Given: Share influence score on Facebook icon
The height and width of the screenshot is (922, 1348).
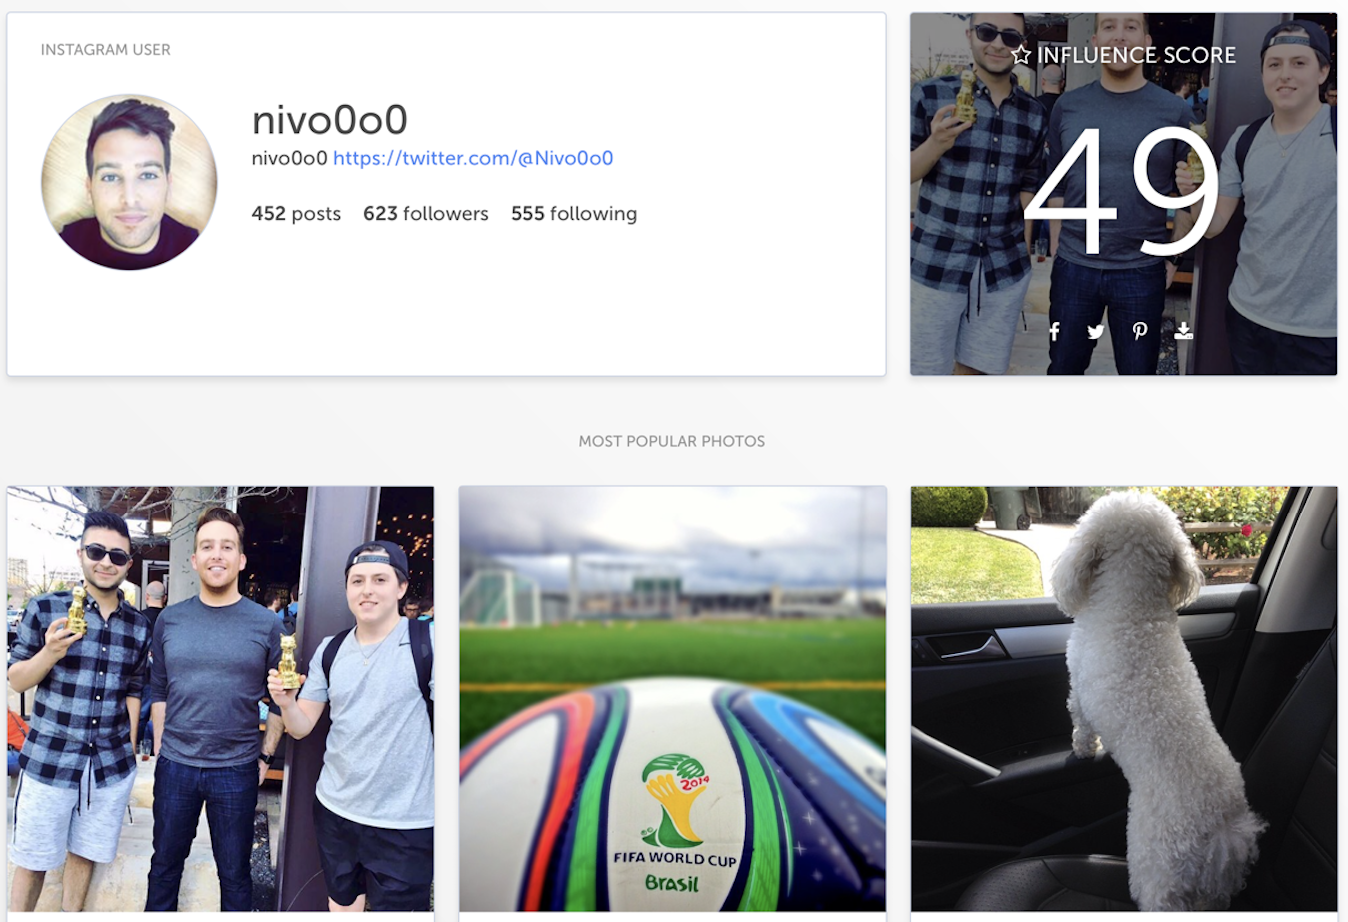Looking at the screenshot, I should pyautogui.click(x=1054, y=331).
